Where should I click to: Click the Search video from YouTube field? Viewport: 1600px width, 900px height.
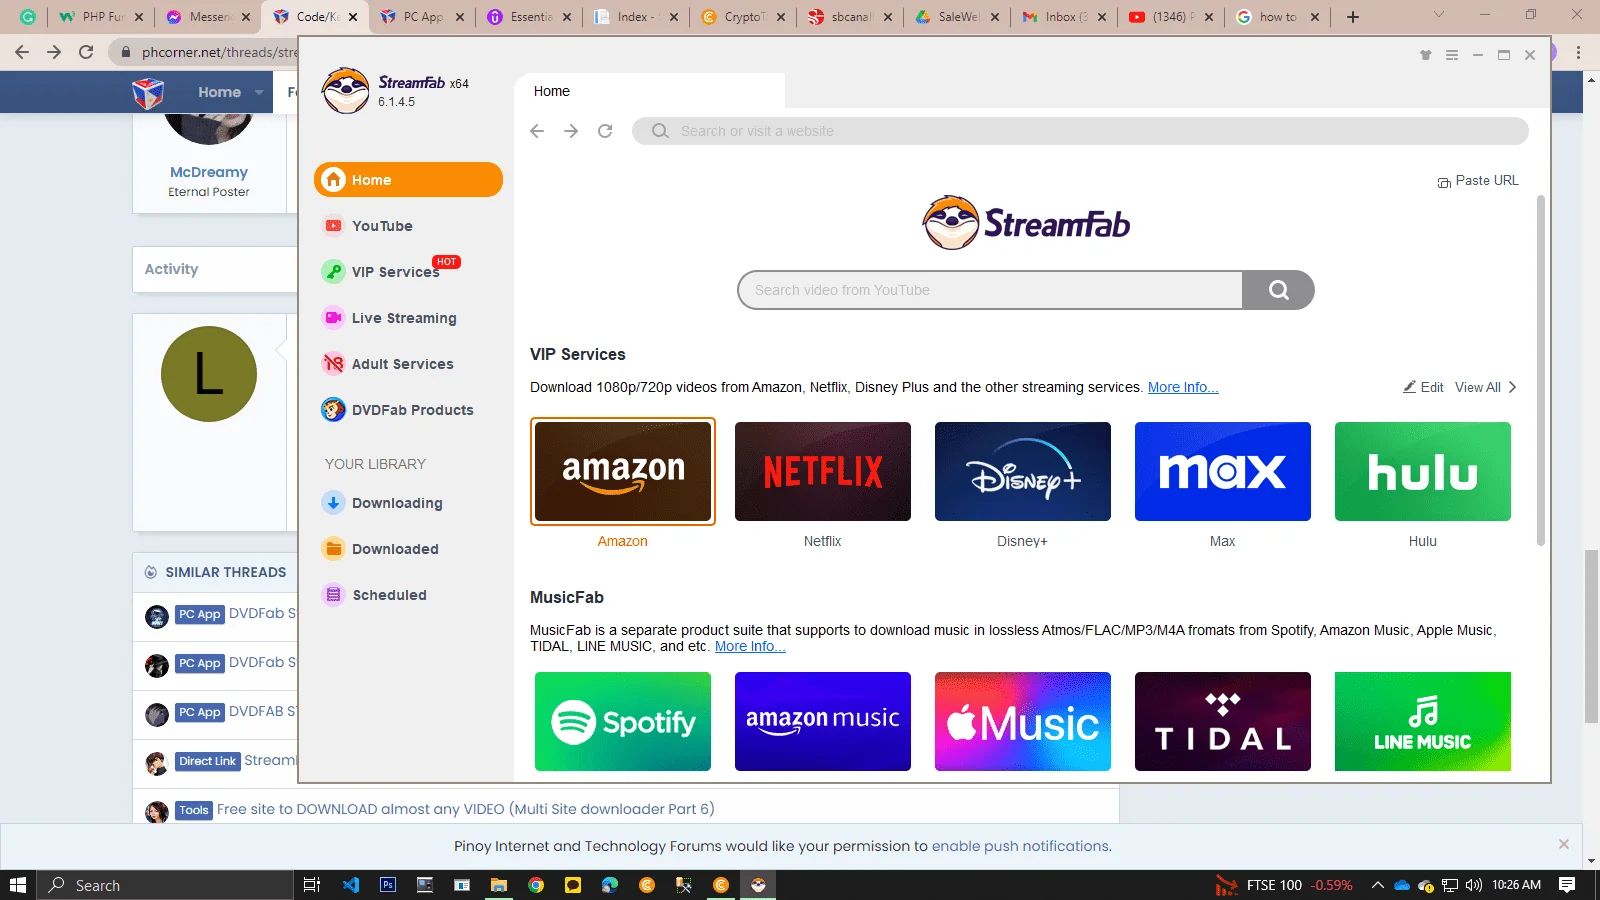990,290
